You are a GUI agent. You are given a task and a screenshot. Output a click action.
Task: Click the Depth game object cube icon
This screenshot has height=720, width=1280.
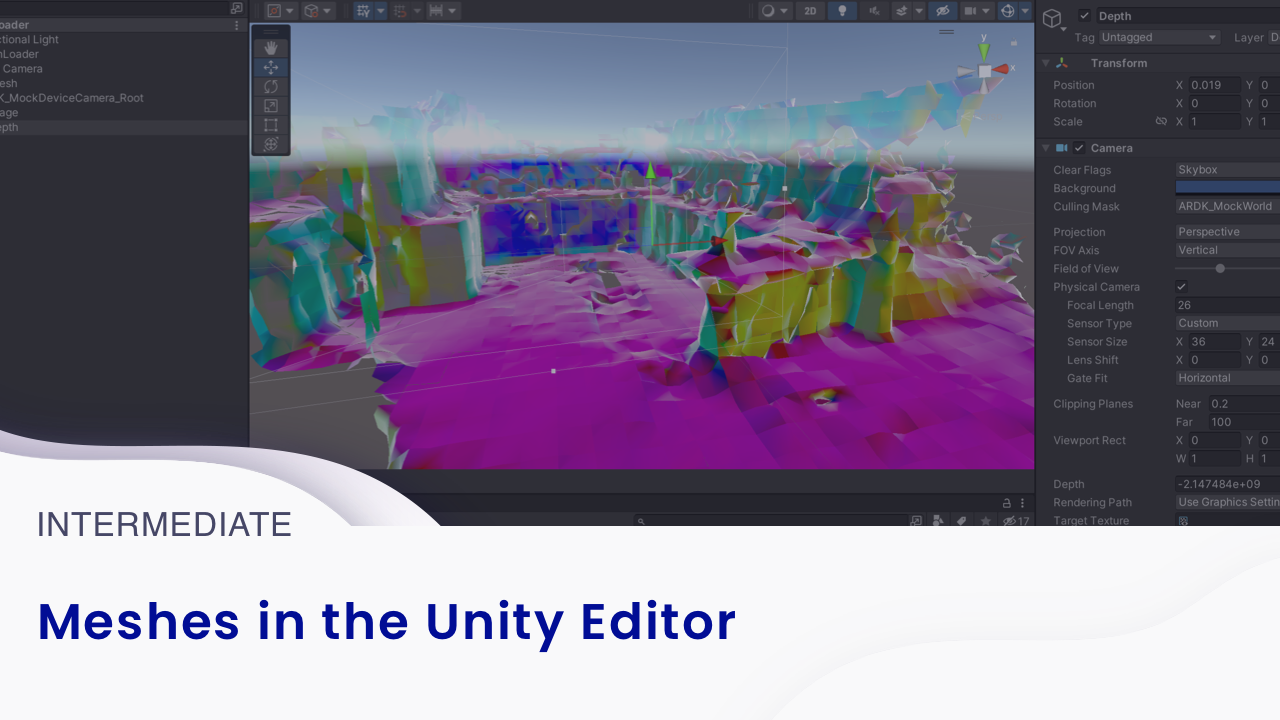click(1052, 18)
